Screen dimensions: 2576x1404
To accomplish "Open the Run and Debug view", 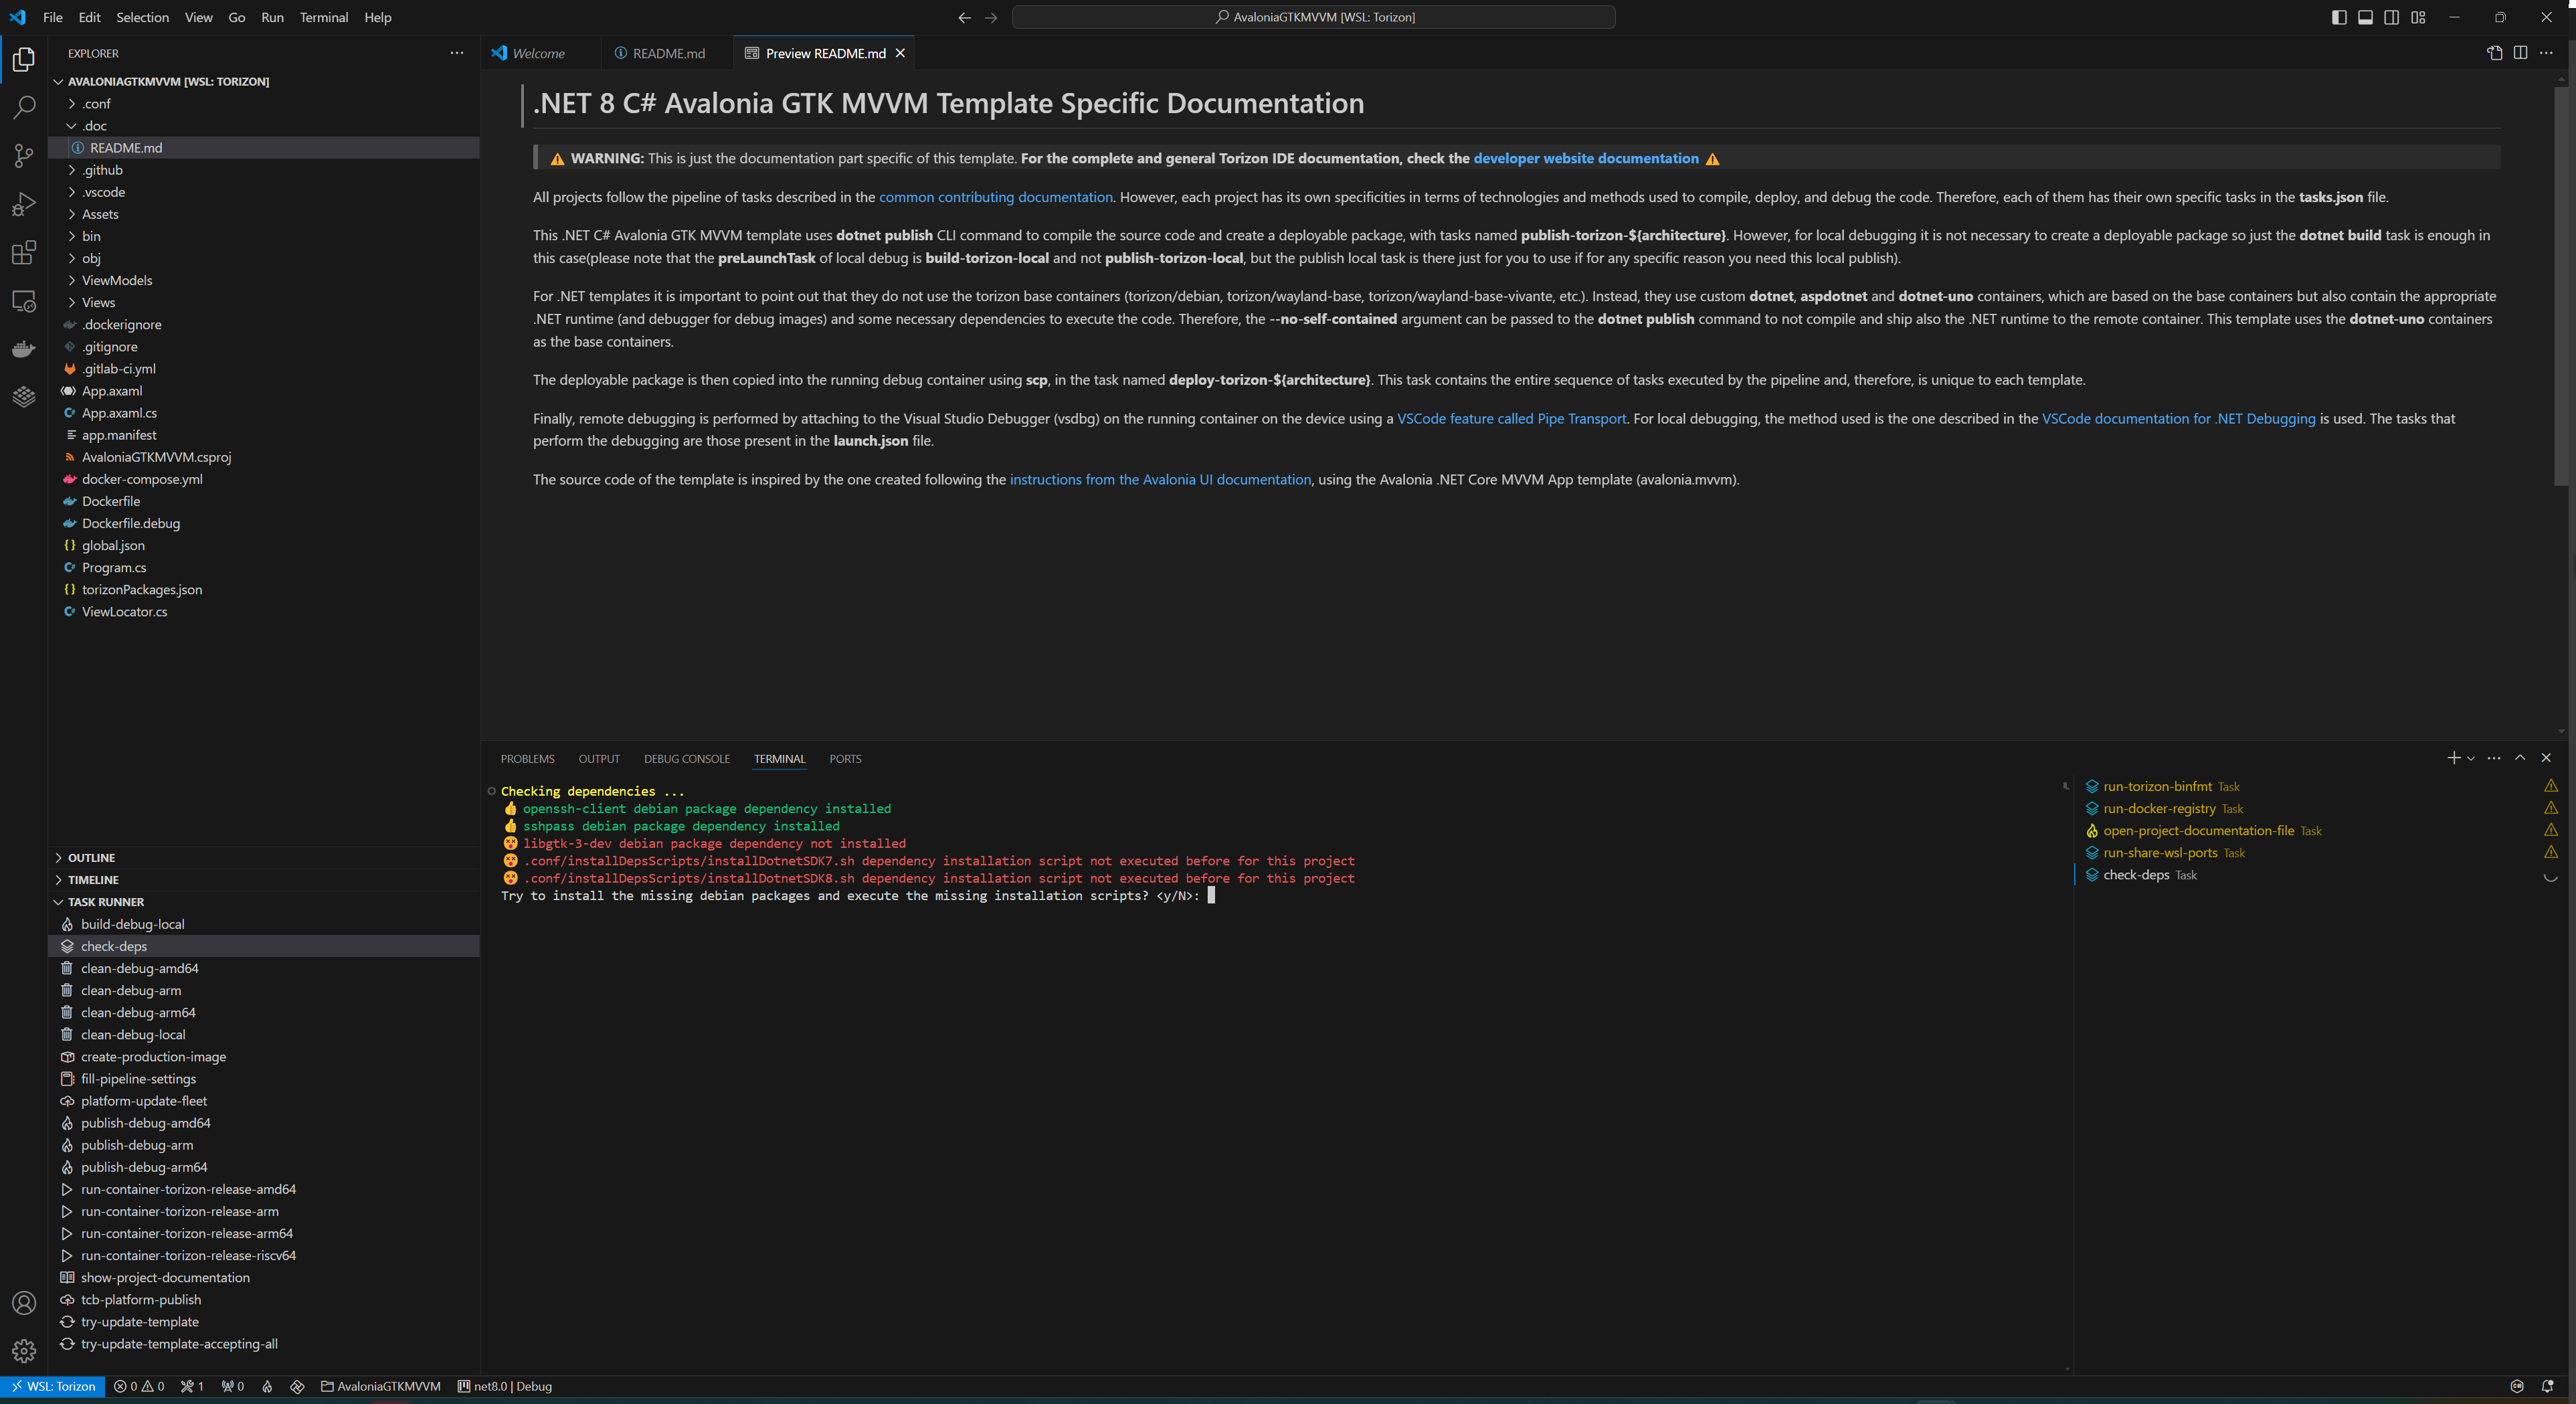I will 24,204.
